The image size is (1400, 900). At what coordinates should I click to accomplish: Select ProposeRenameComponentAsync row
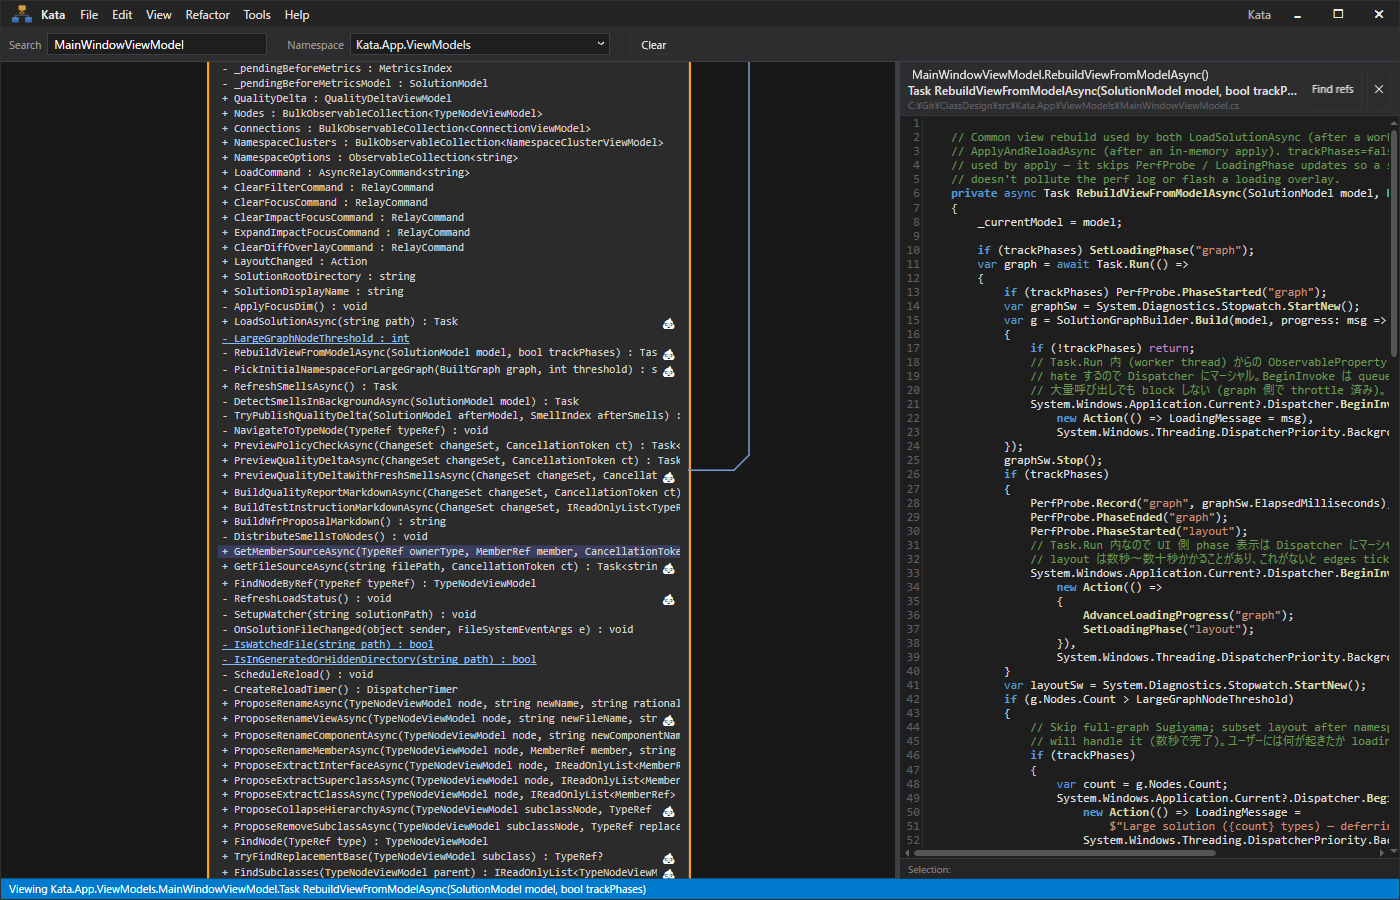click(450, 735)
